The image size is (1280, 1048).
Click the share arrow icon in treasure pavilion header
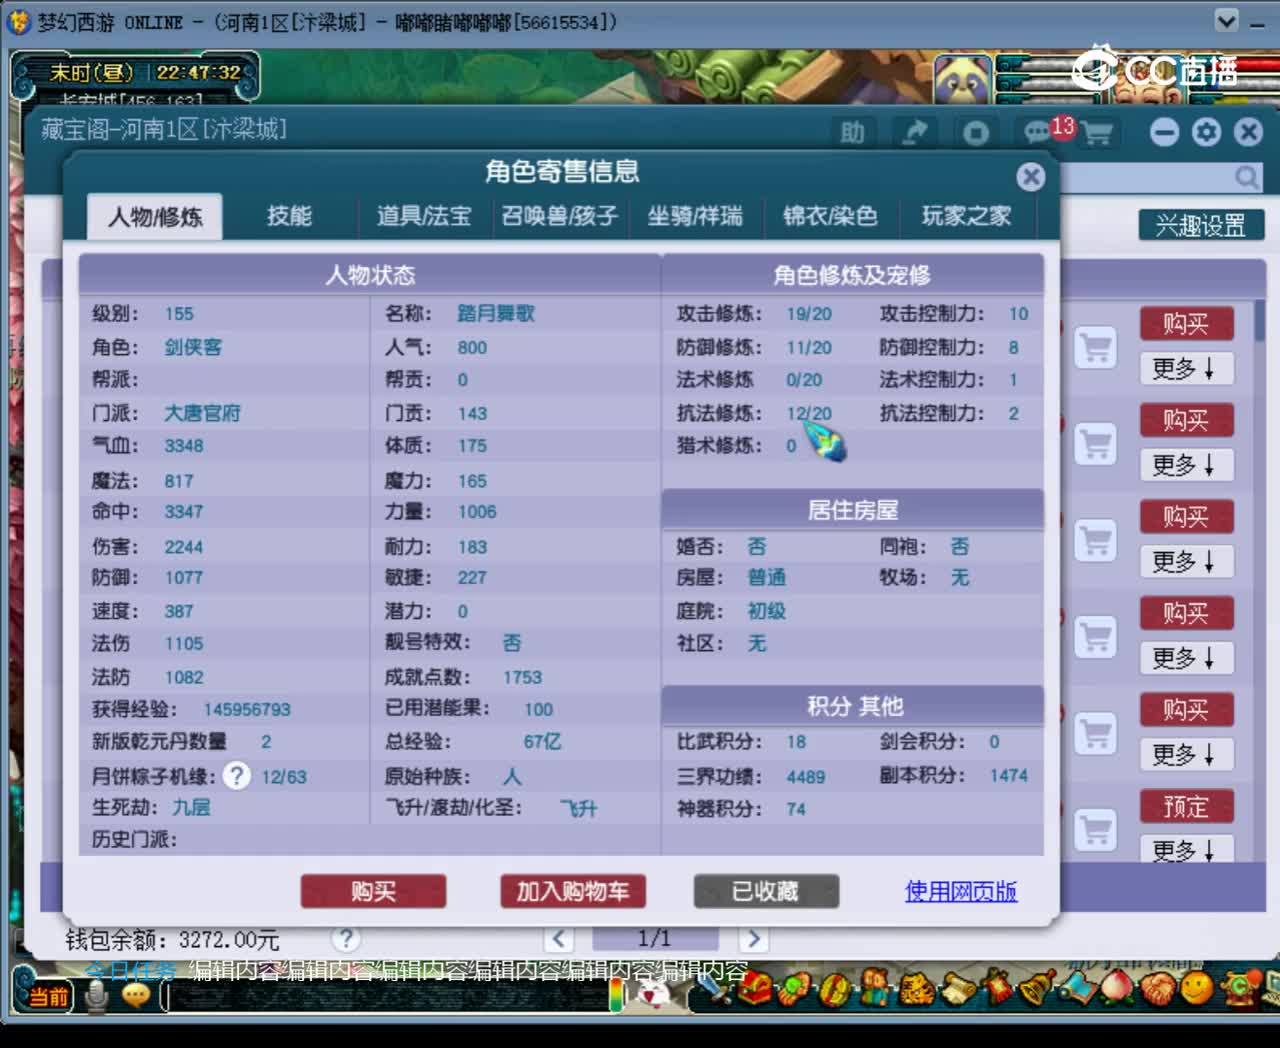coord(914,132)
